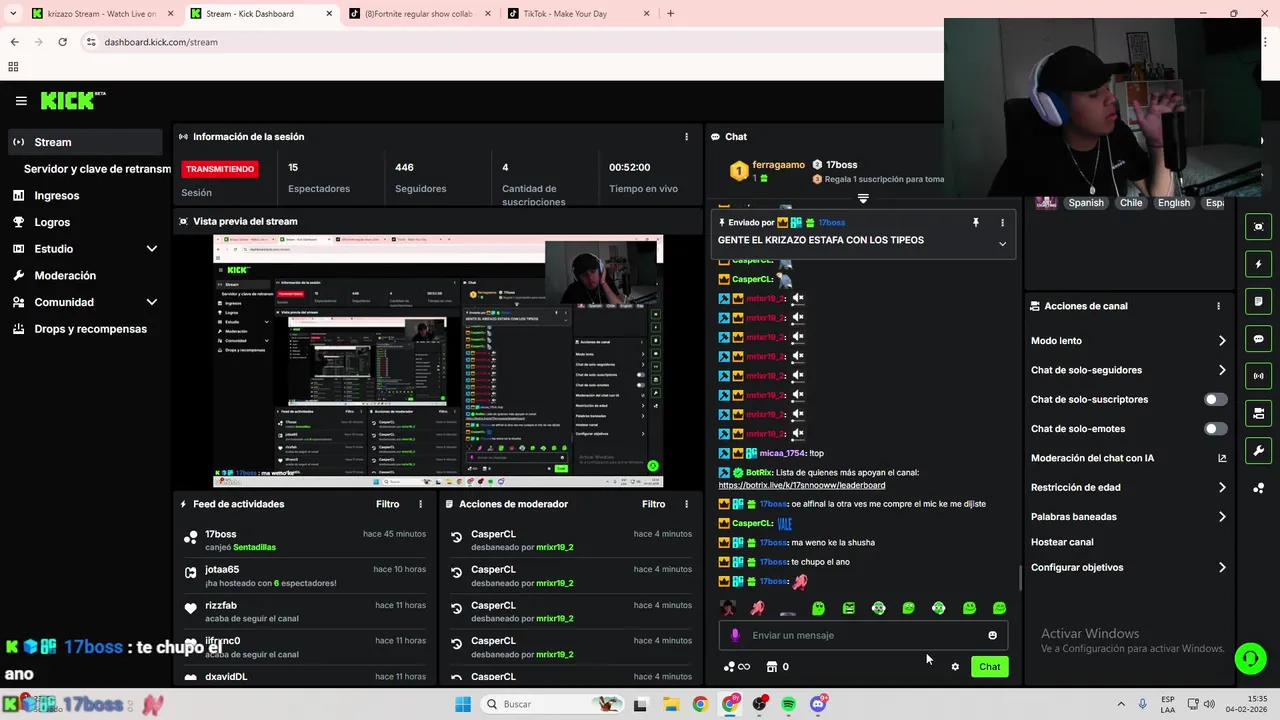Screen dimensions: 1280x720
Task: Unpin the pinned chat message
Action: pos(976,223)
